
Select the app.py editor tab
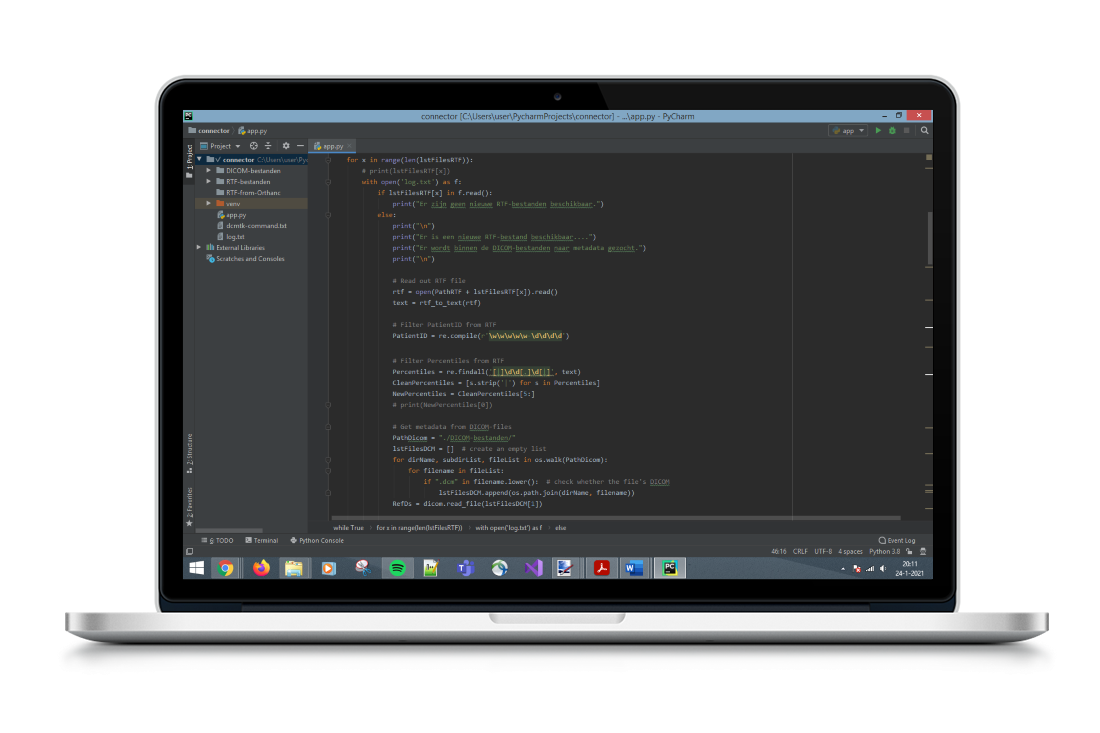point(331,146)
